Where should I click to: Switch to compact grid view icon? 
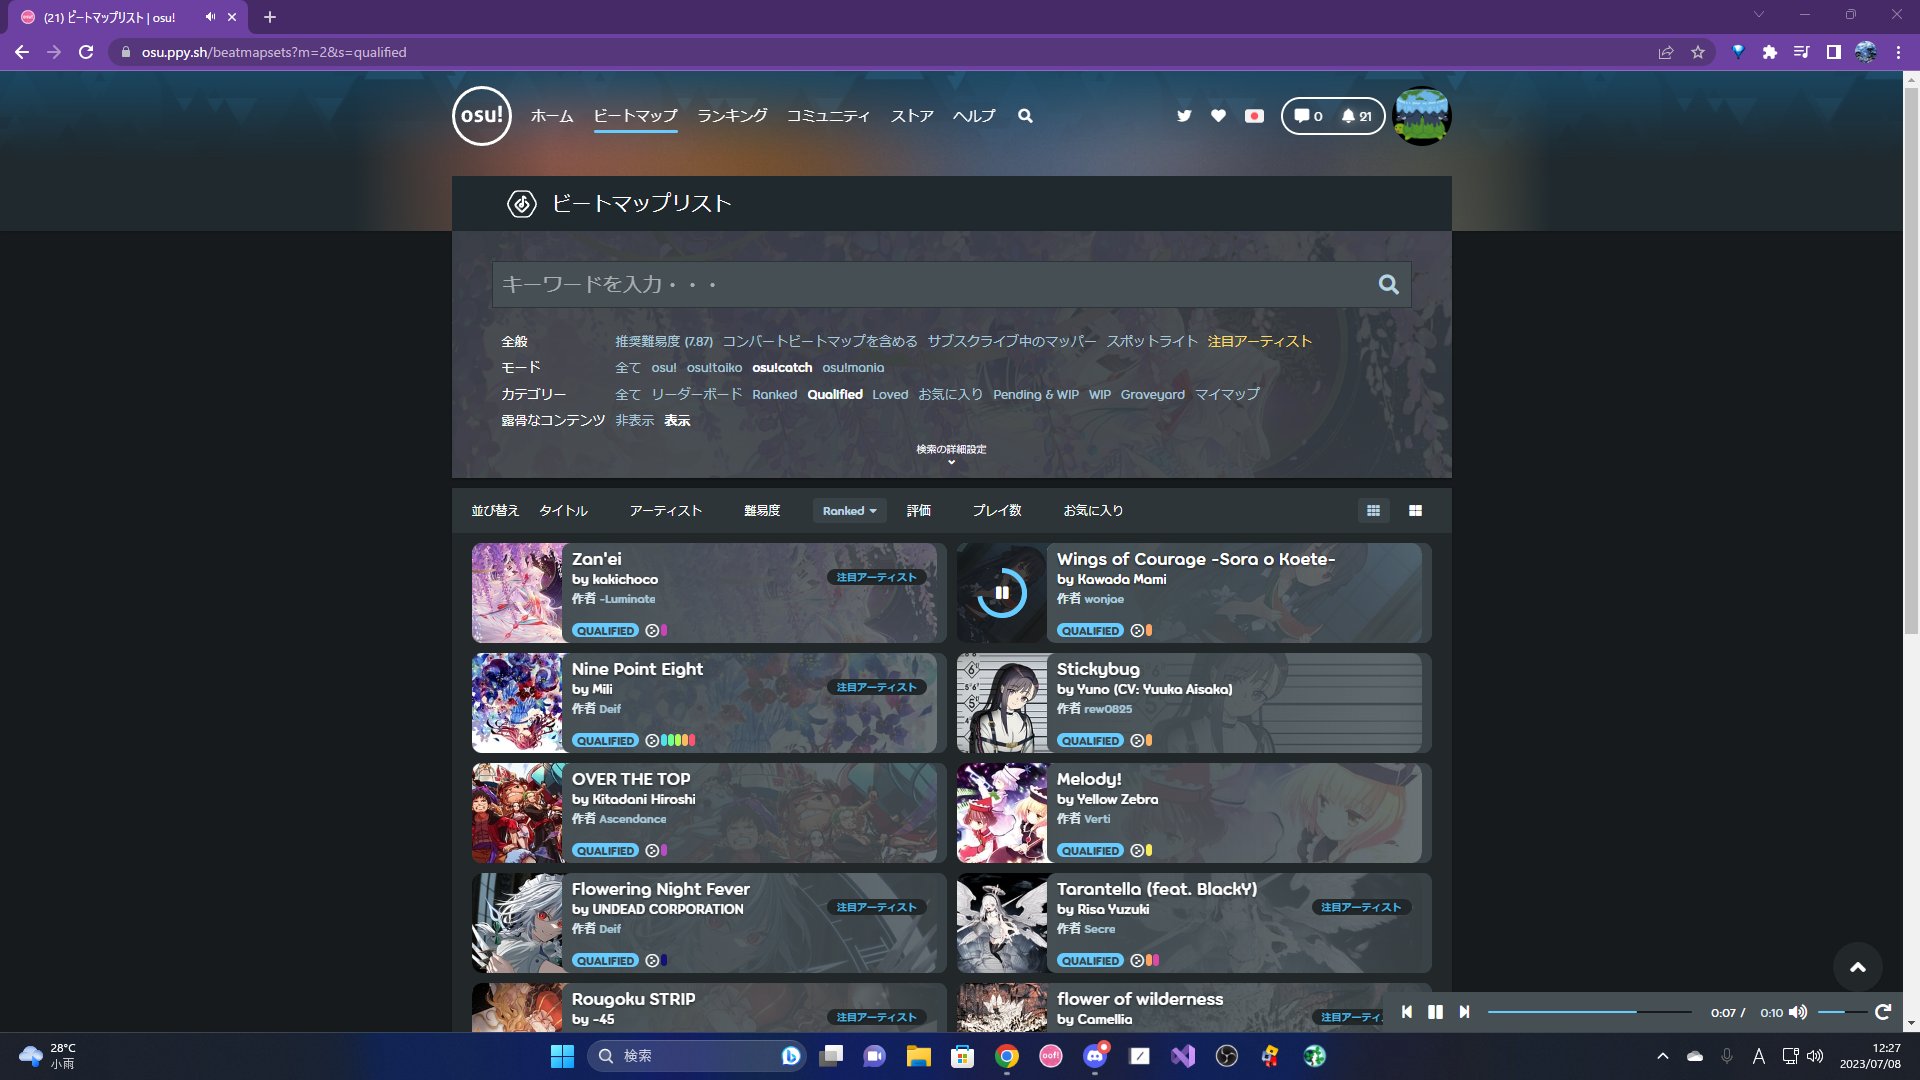click(x=1373, y=511)
